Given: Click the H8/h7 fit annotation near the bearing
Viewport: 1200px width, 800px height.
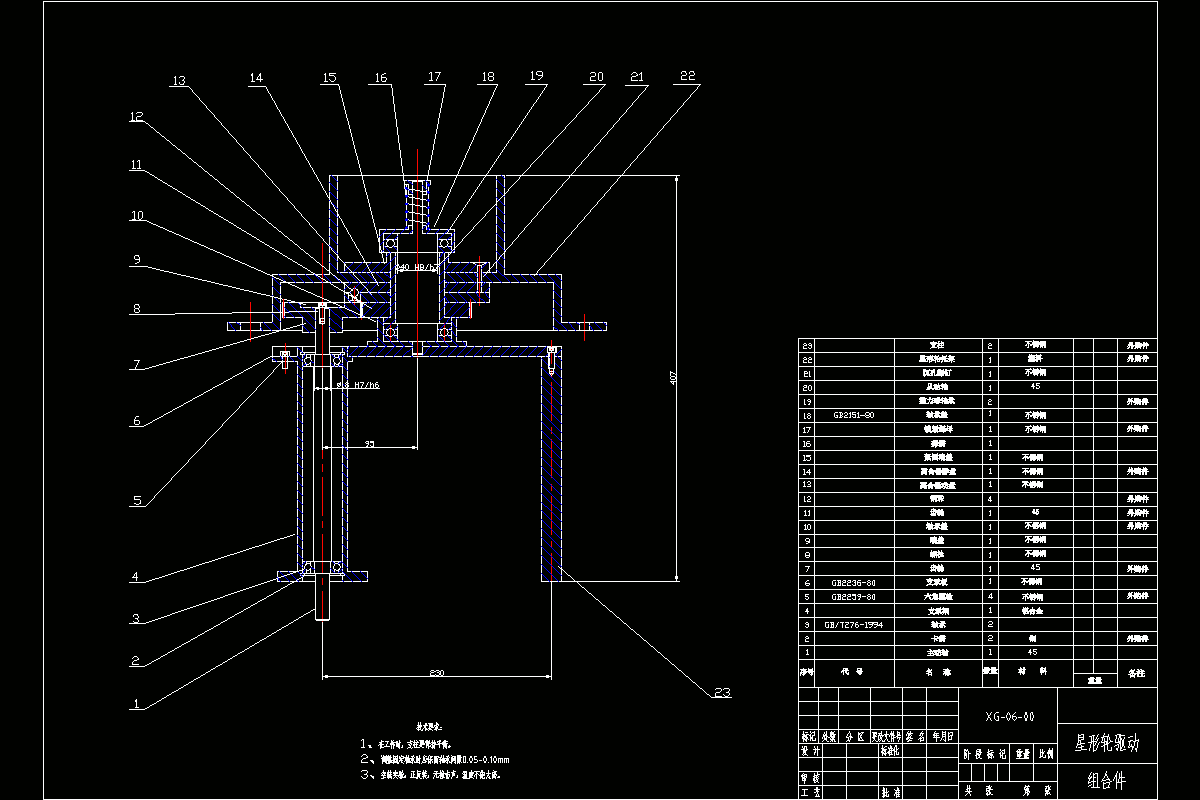Looking at the screenshot, I should 415,267.
